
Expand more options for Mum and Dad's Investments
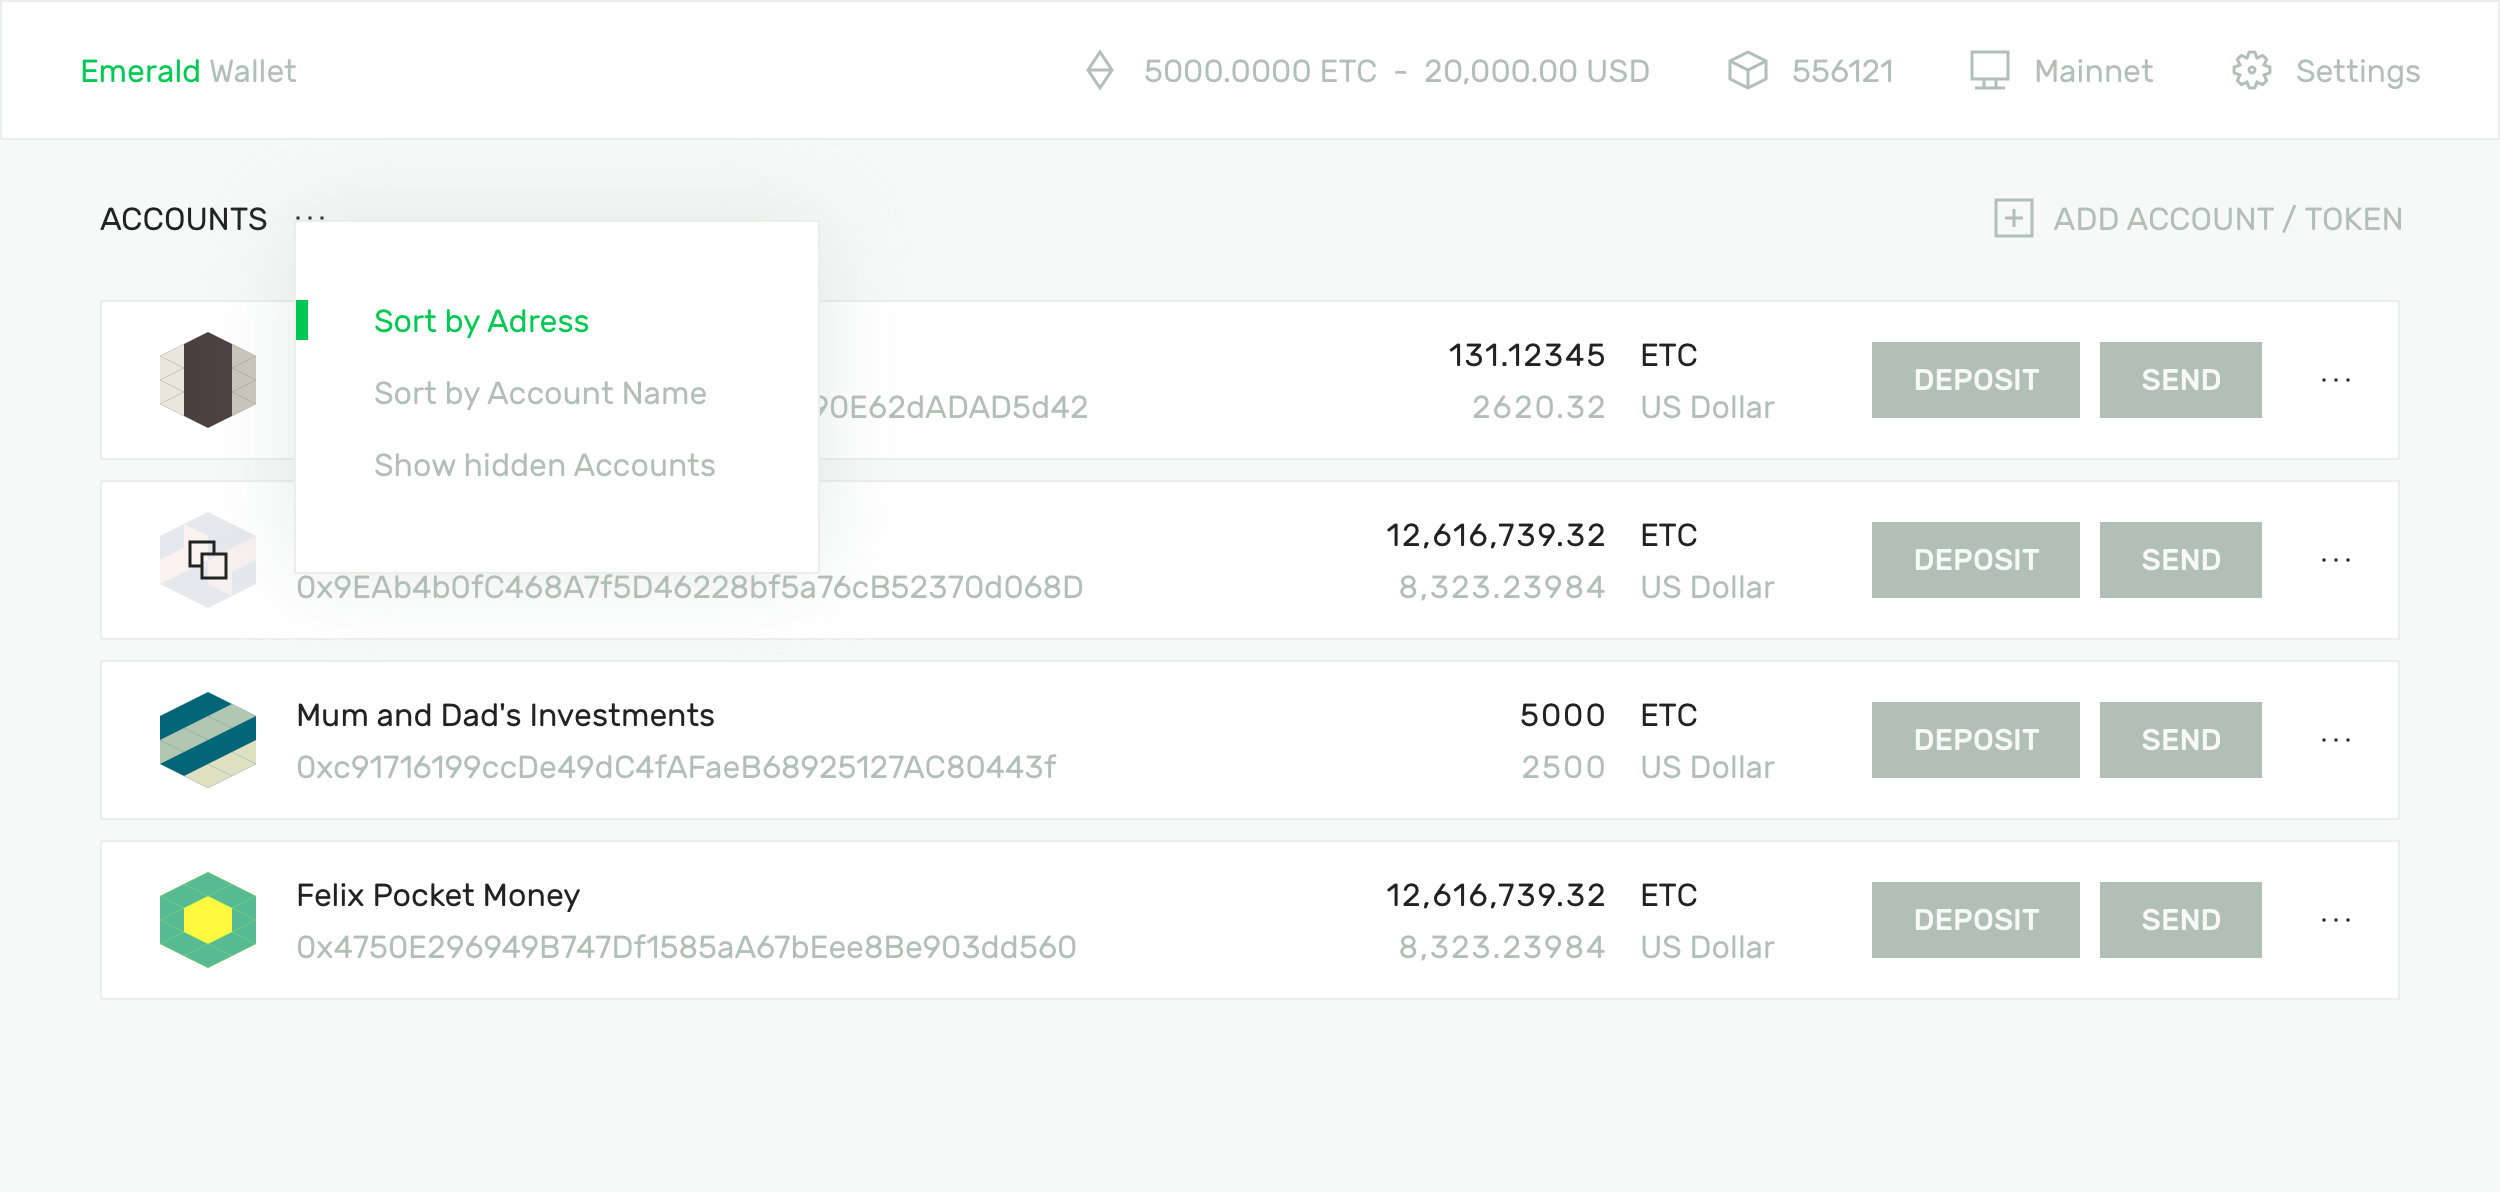click(x=2335, y=740)
